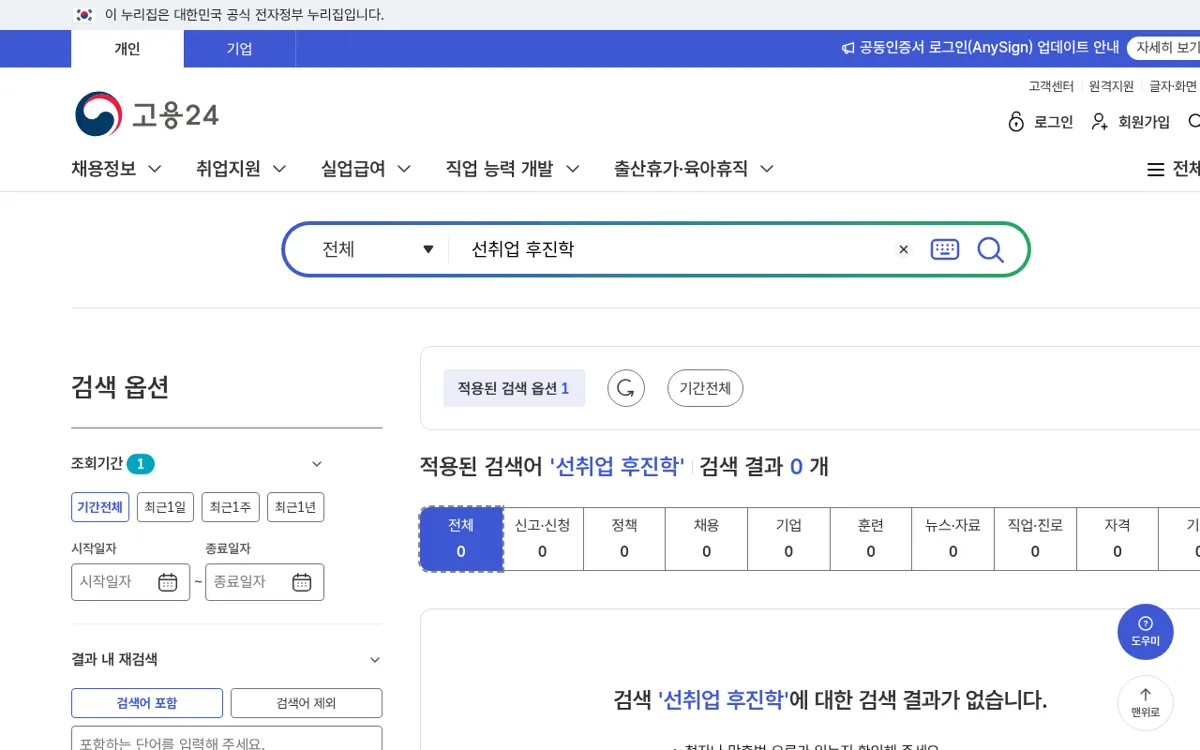Image resolution: width=1200 pixels, height=750 pixels.
Task: Click the Korean flag icon
Action: tap(85, 15)
